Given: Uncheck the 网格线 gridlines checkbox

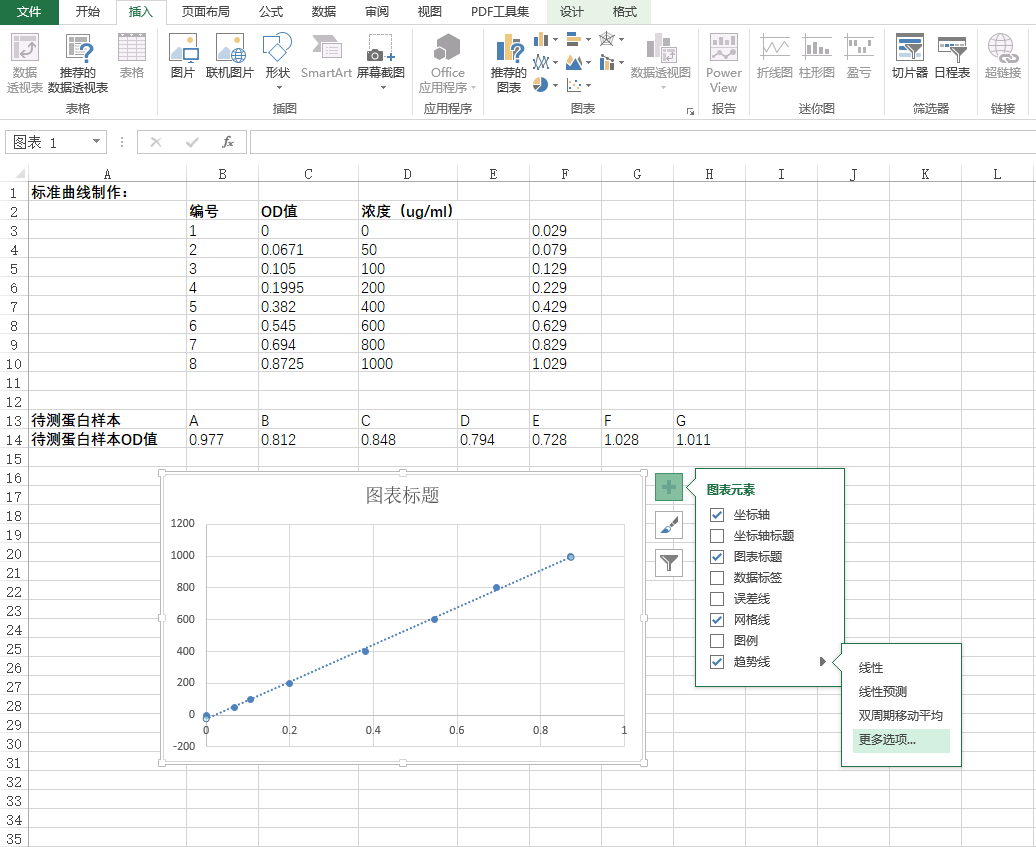Looking at the screenshot, I should [x=717, y=620].
